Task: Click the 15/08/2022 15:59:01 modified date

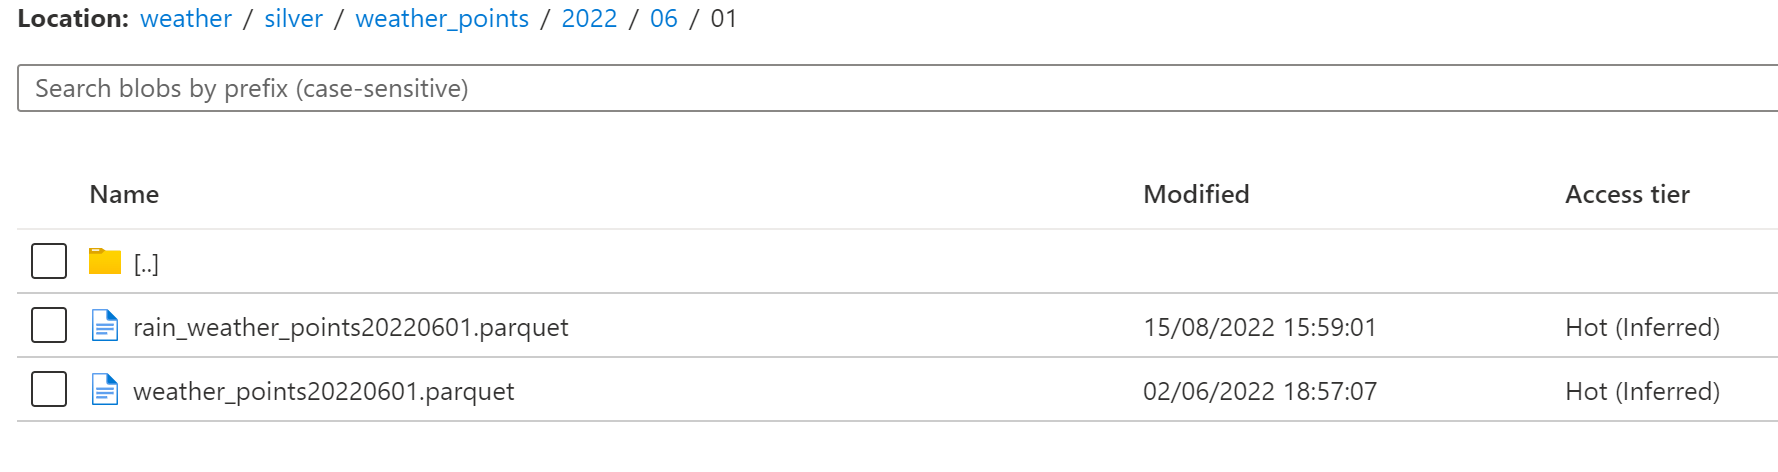Action: [1259, 328]
